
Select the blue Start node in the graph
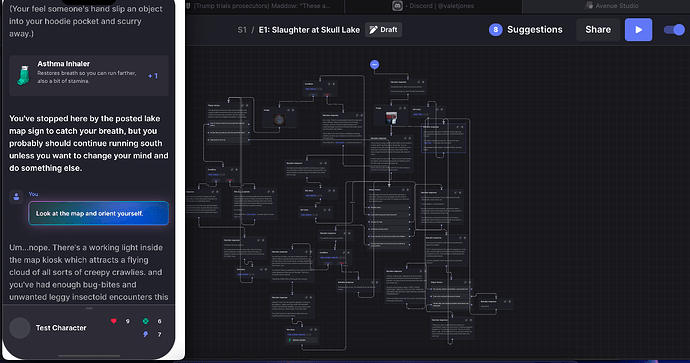tap(374, 65)
